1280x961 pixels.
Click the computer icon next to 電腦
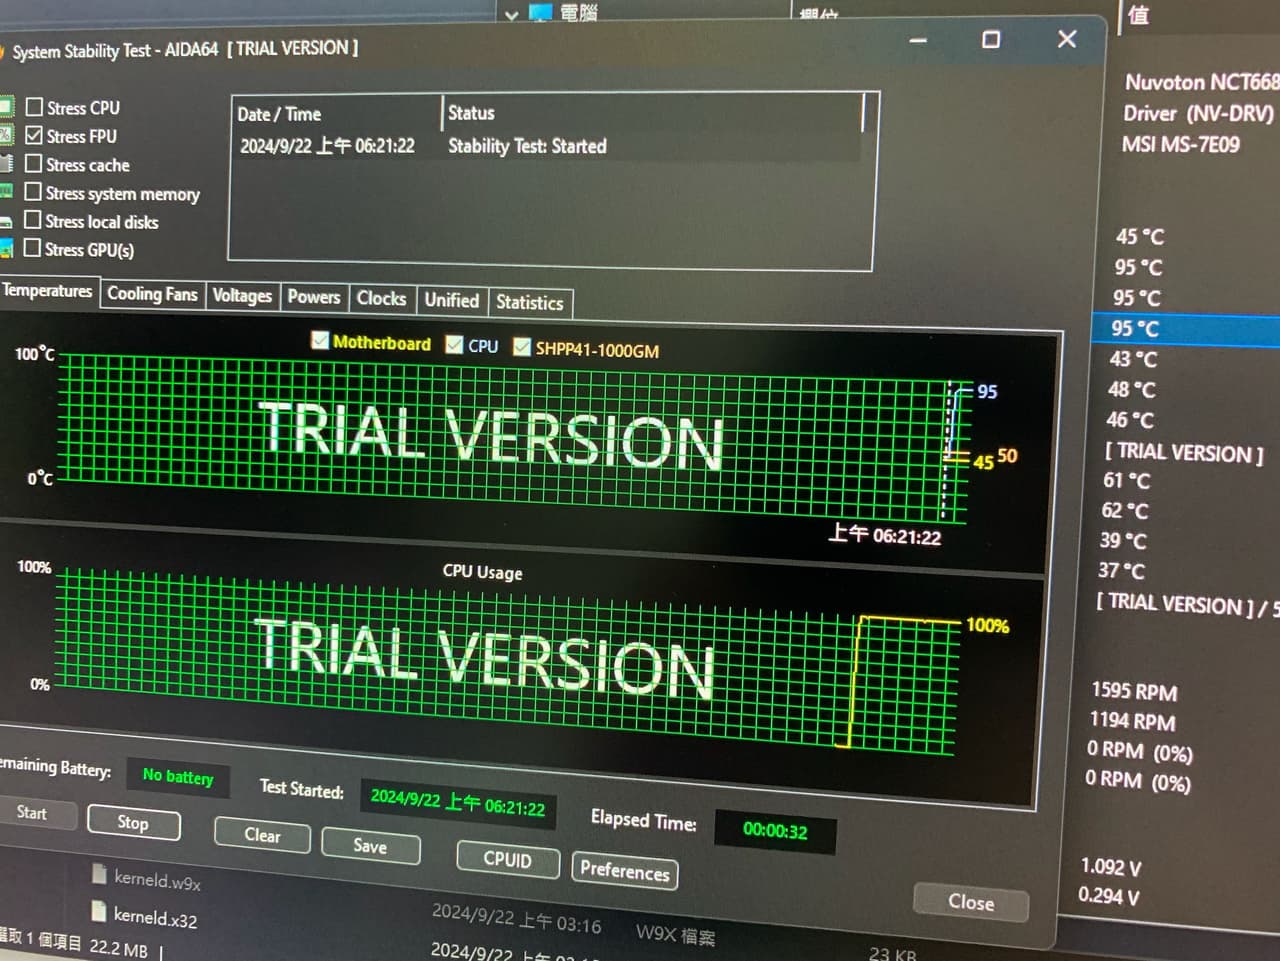(541, 12)
